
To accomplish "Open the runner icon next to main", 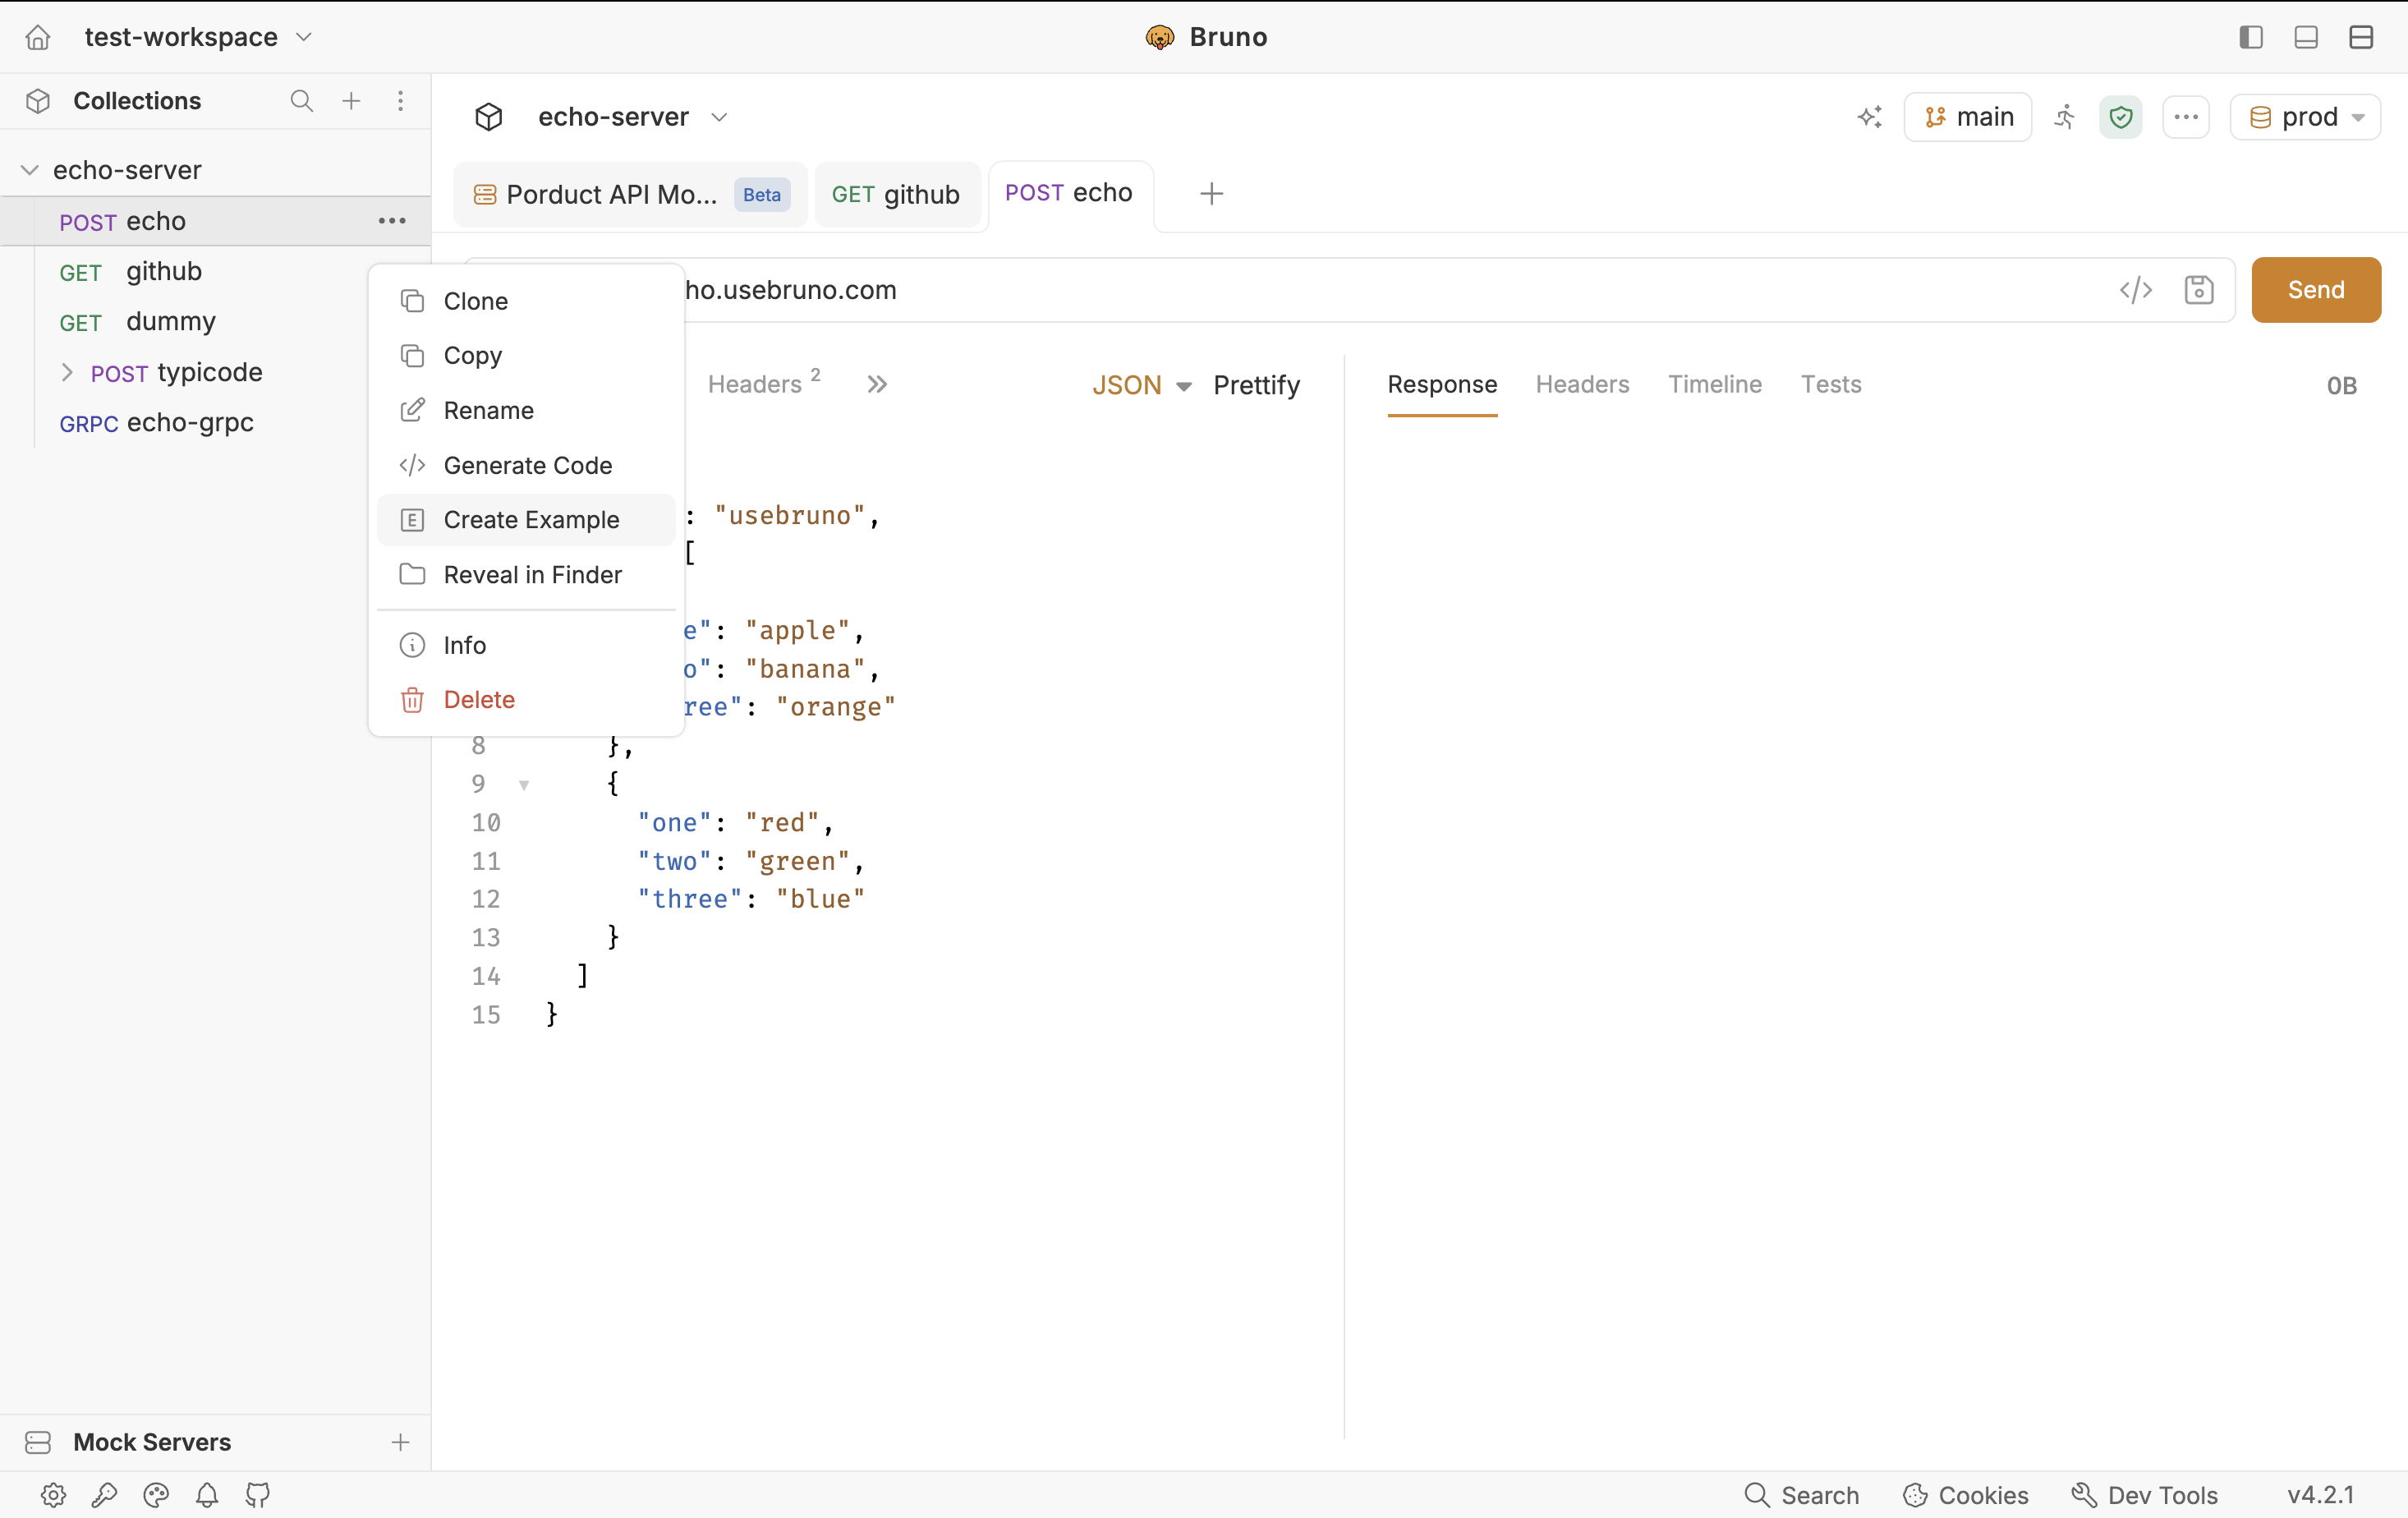I will (x=2065, y=117).
